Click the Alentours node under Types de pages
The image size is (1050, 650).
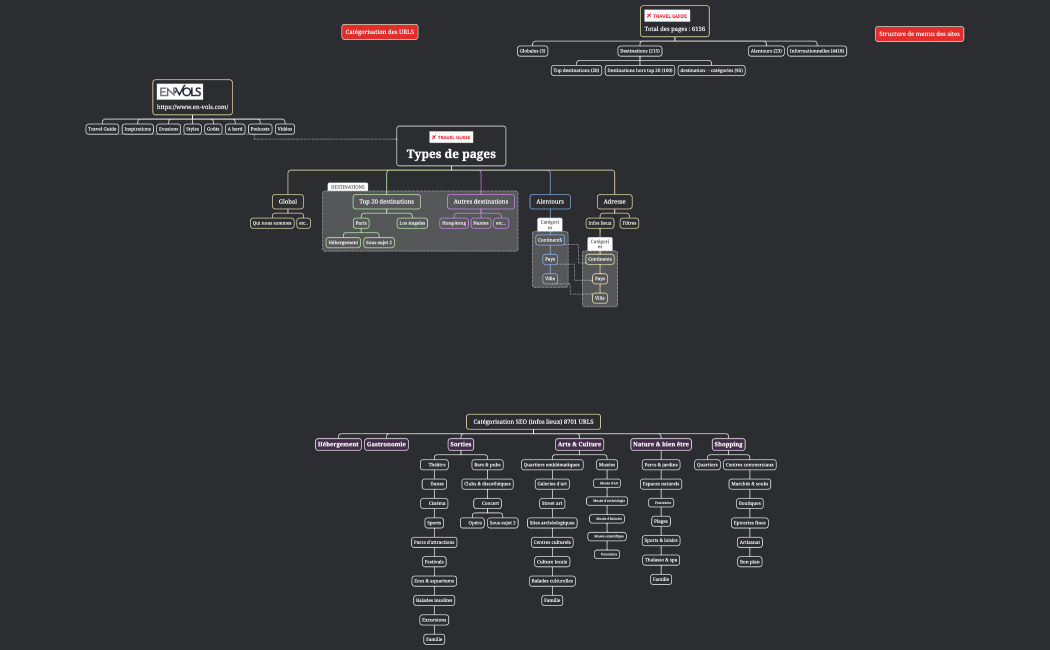pos(550,202)
